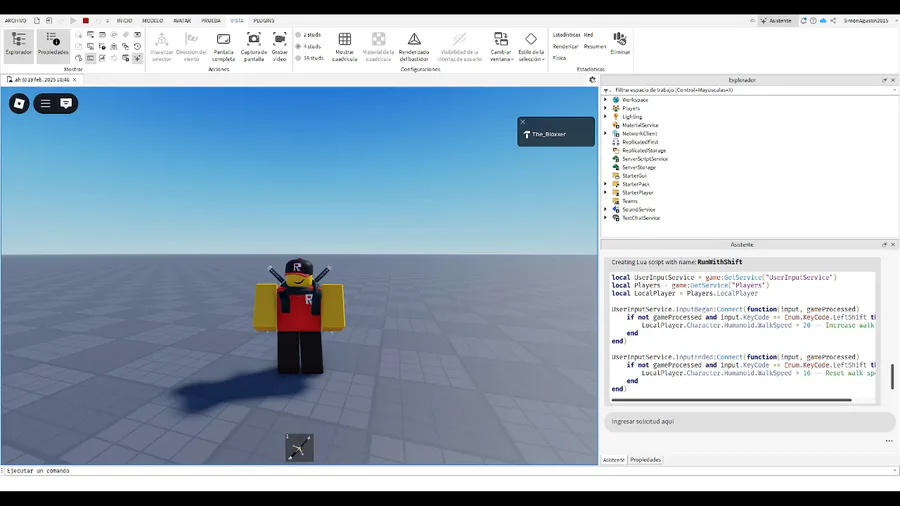Viewport: 900px width, 506px height.
Task: Switch to the PLUGINS ribbon tab
Action: click(x=264, y=21)
